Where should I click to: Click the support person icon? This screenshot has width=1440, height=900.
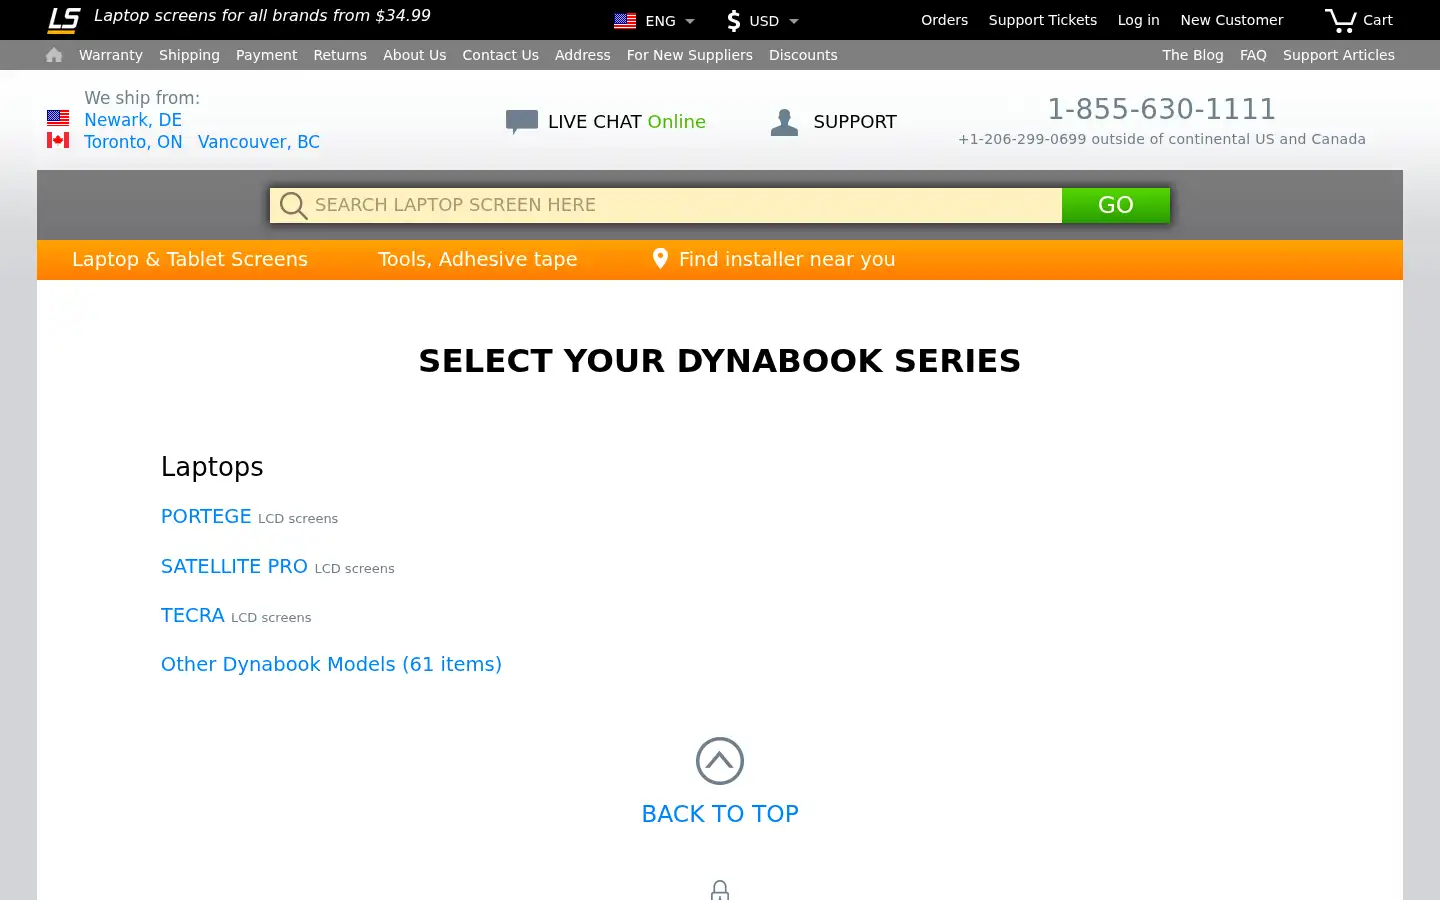(785, 122)
